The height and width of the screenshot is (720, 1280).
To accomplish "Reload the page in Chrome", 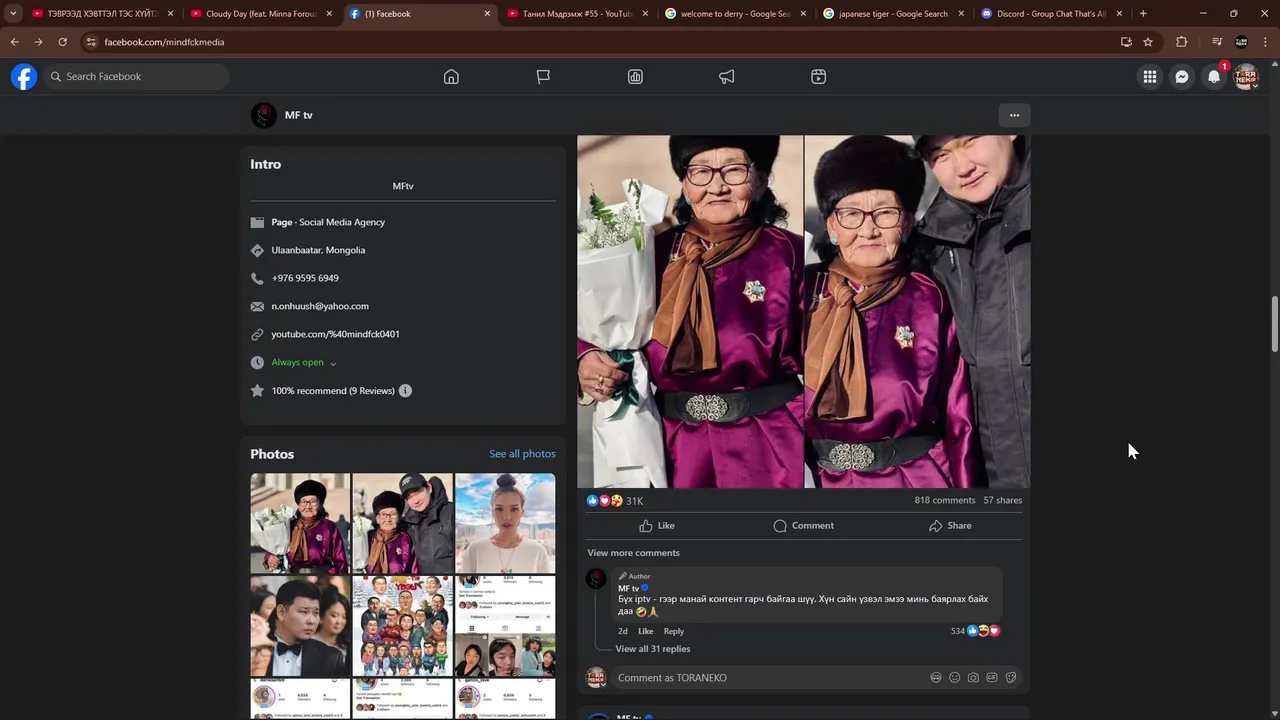I will [62, 42].
